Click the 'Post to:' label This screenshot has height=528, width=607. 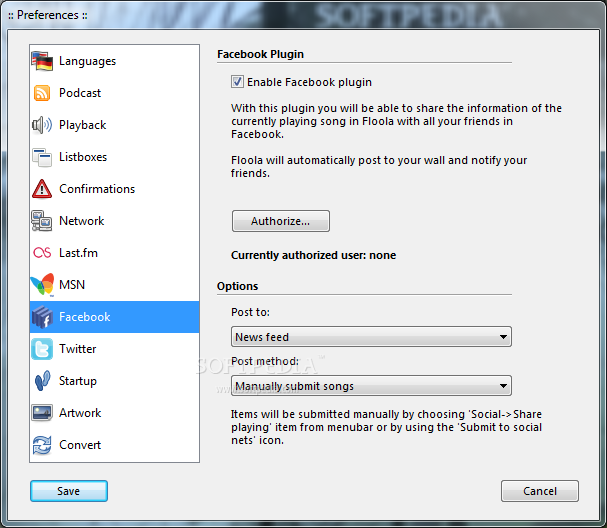pyautogui.click(x=250, y=312)
